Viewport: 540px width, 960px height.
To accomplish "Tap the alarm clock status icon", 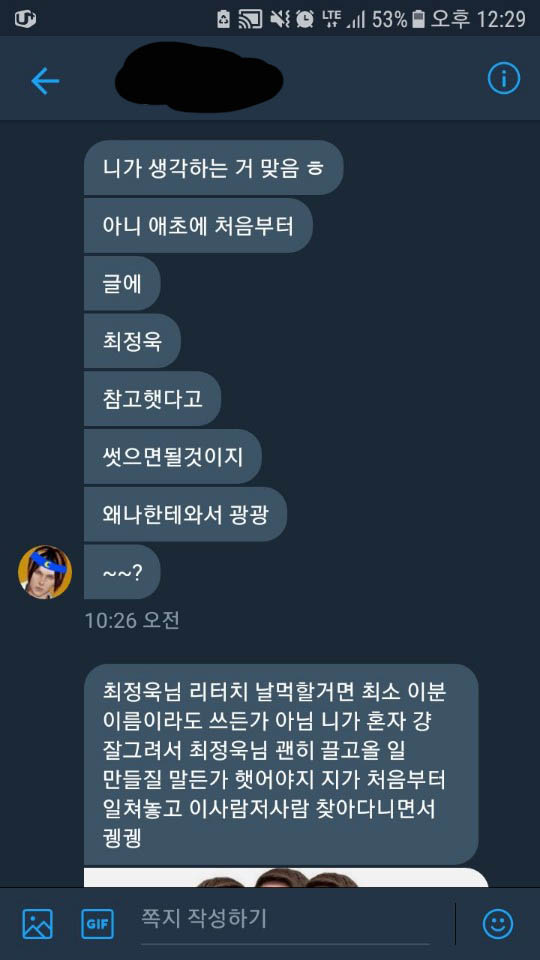I will (x=304, y=20).
